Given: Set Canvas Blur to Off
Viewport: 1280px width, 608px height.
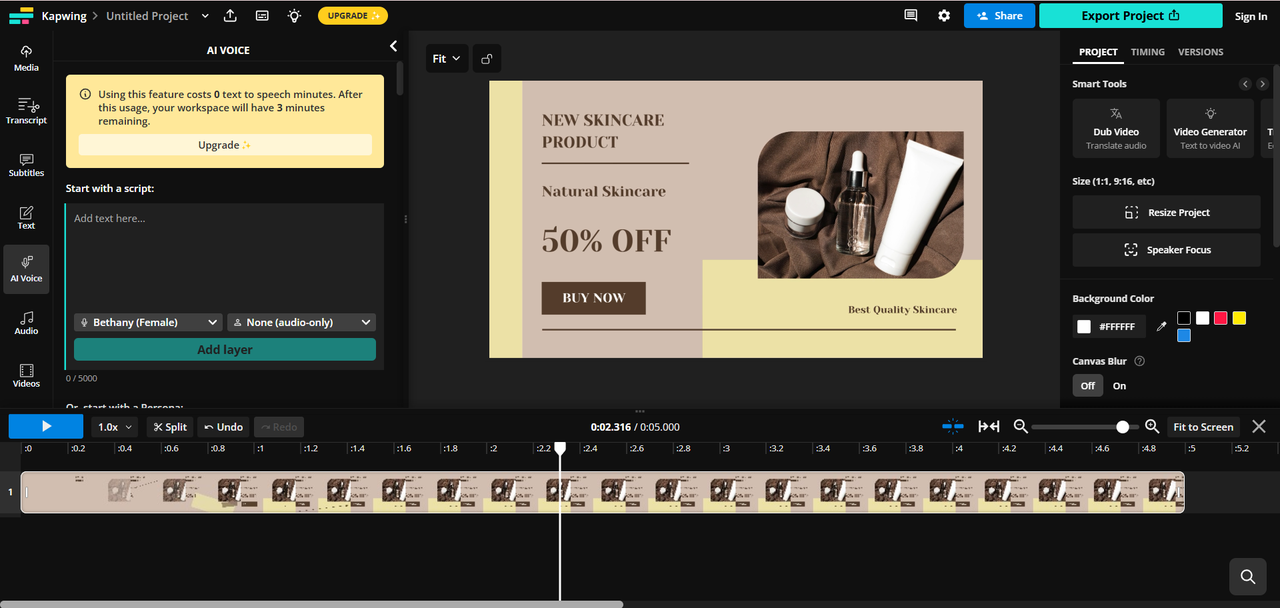Looking at the screenshot, I should pos(1088,385).
